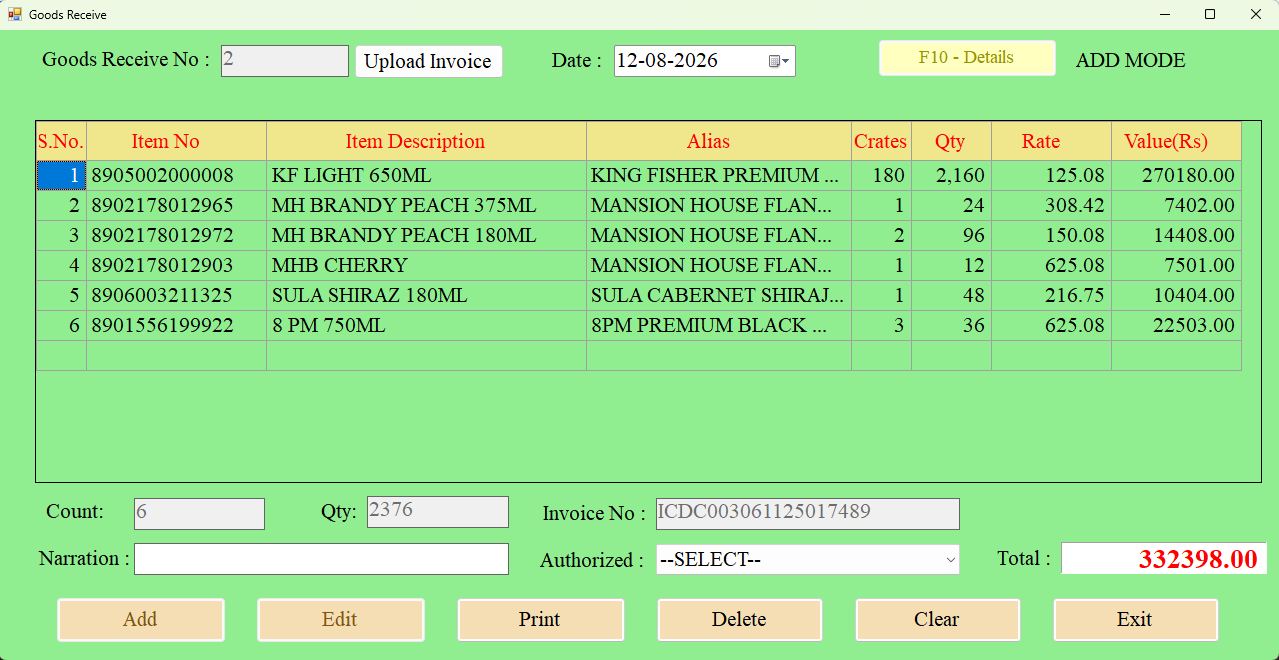Screen dimensions: 1279x660
Task: Click rate cell 125.08
Action: pos(1051,176)
